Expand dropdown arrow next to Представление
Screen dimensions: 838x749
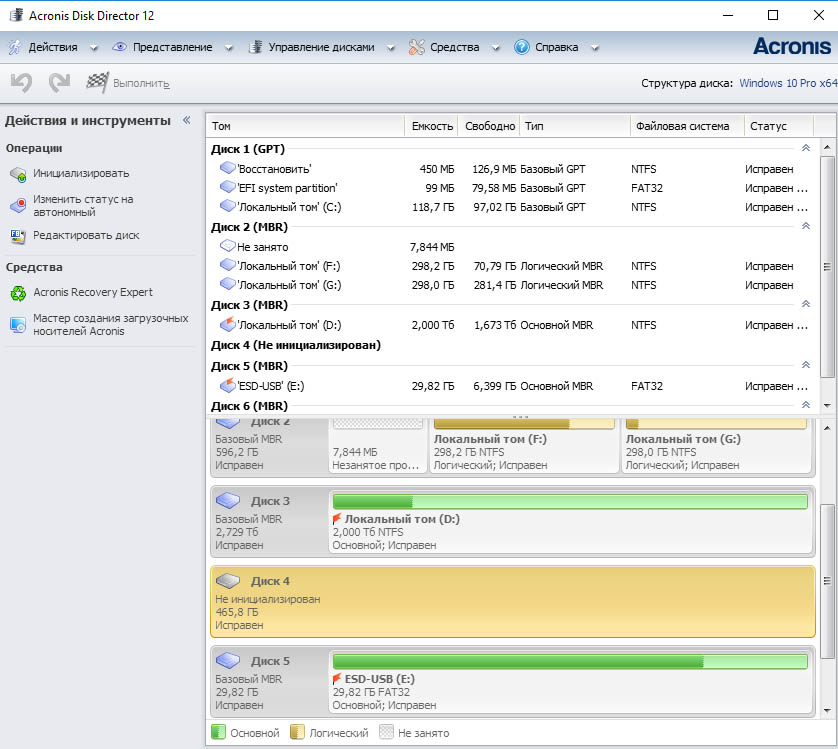tap(229, 48)
